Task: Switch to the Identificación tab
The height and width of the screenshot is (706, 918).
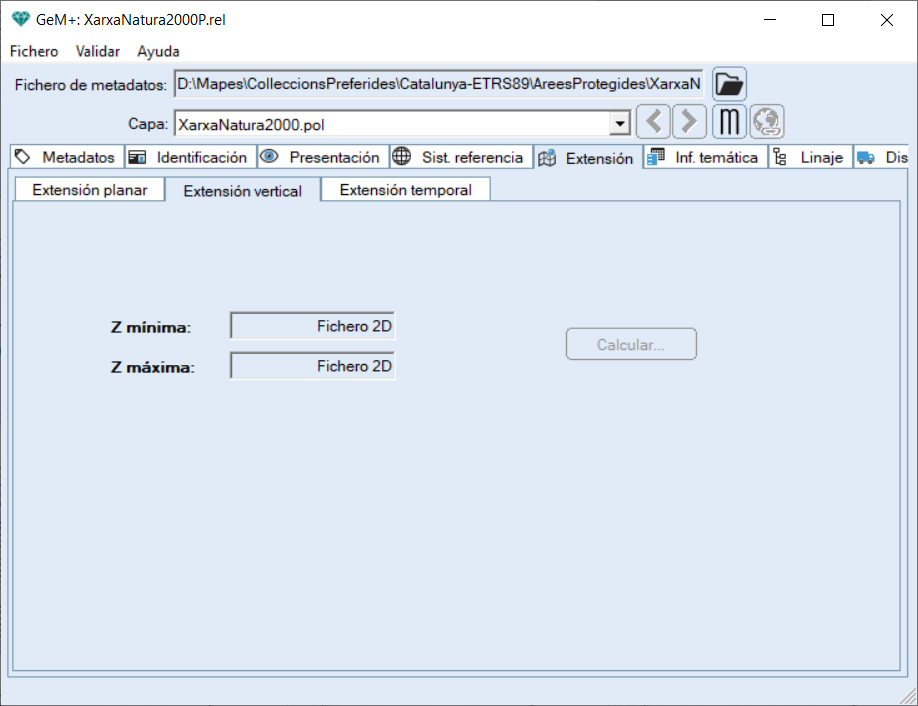Action: coord(190,157)
